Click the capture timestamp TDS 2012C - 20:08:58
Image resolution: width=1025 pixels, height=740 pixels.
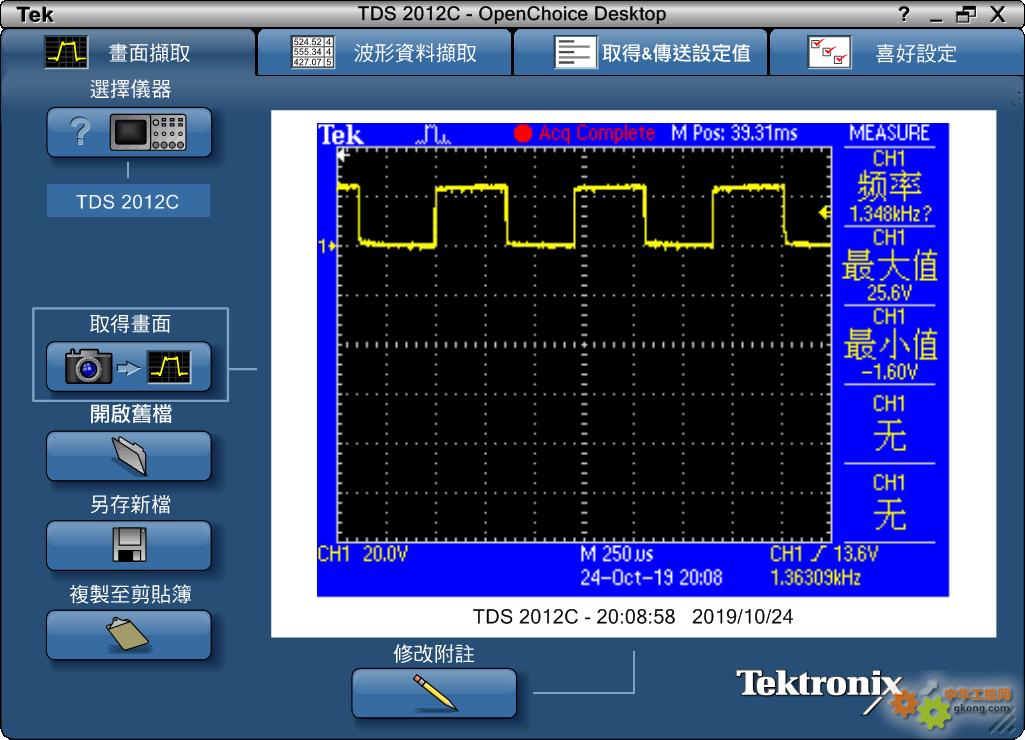click(574, 616)
